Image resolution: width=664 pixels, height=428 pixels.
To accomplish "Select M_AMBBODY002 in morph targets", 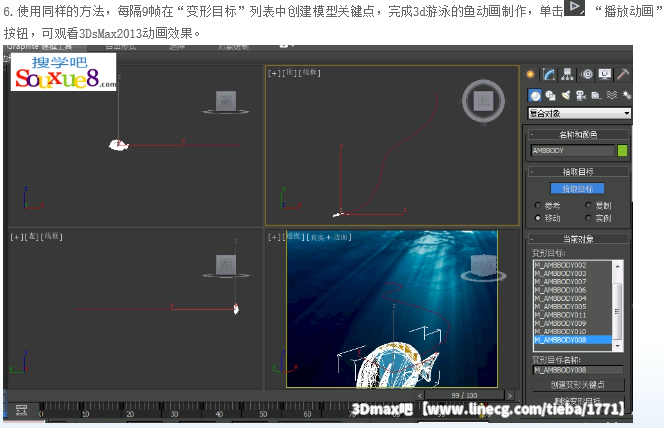I will 572,265.
